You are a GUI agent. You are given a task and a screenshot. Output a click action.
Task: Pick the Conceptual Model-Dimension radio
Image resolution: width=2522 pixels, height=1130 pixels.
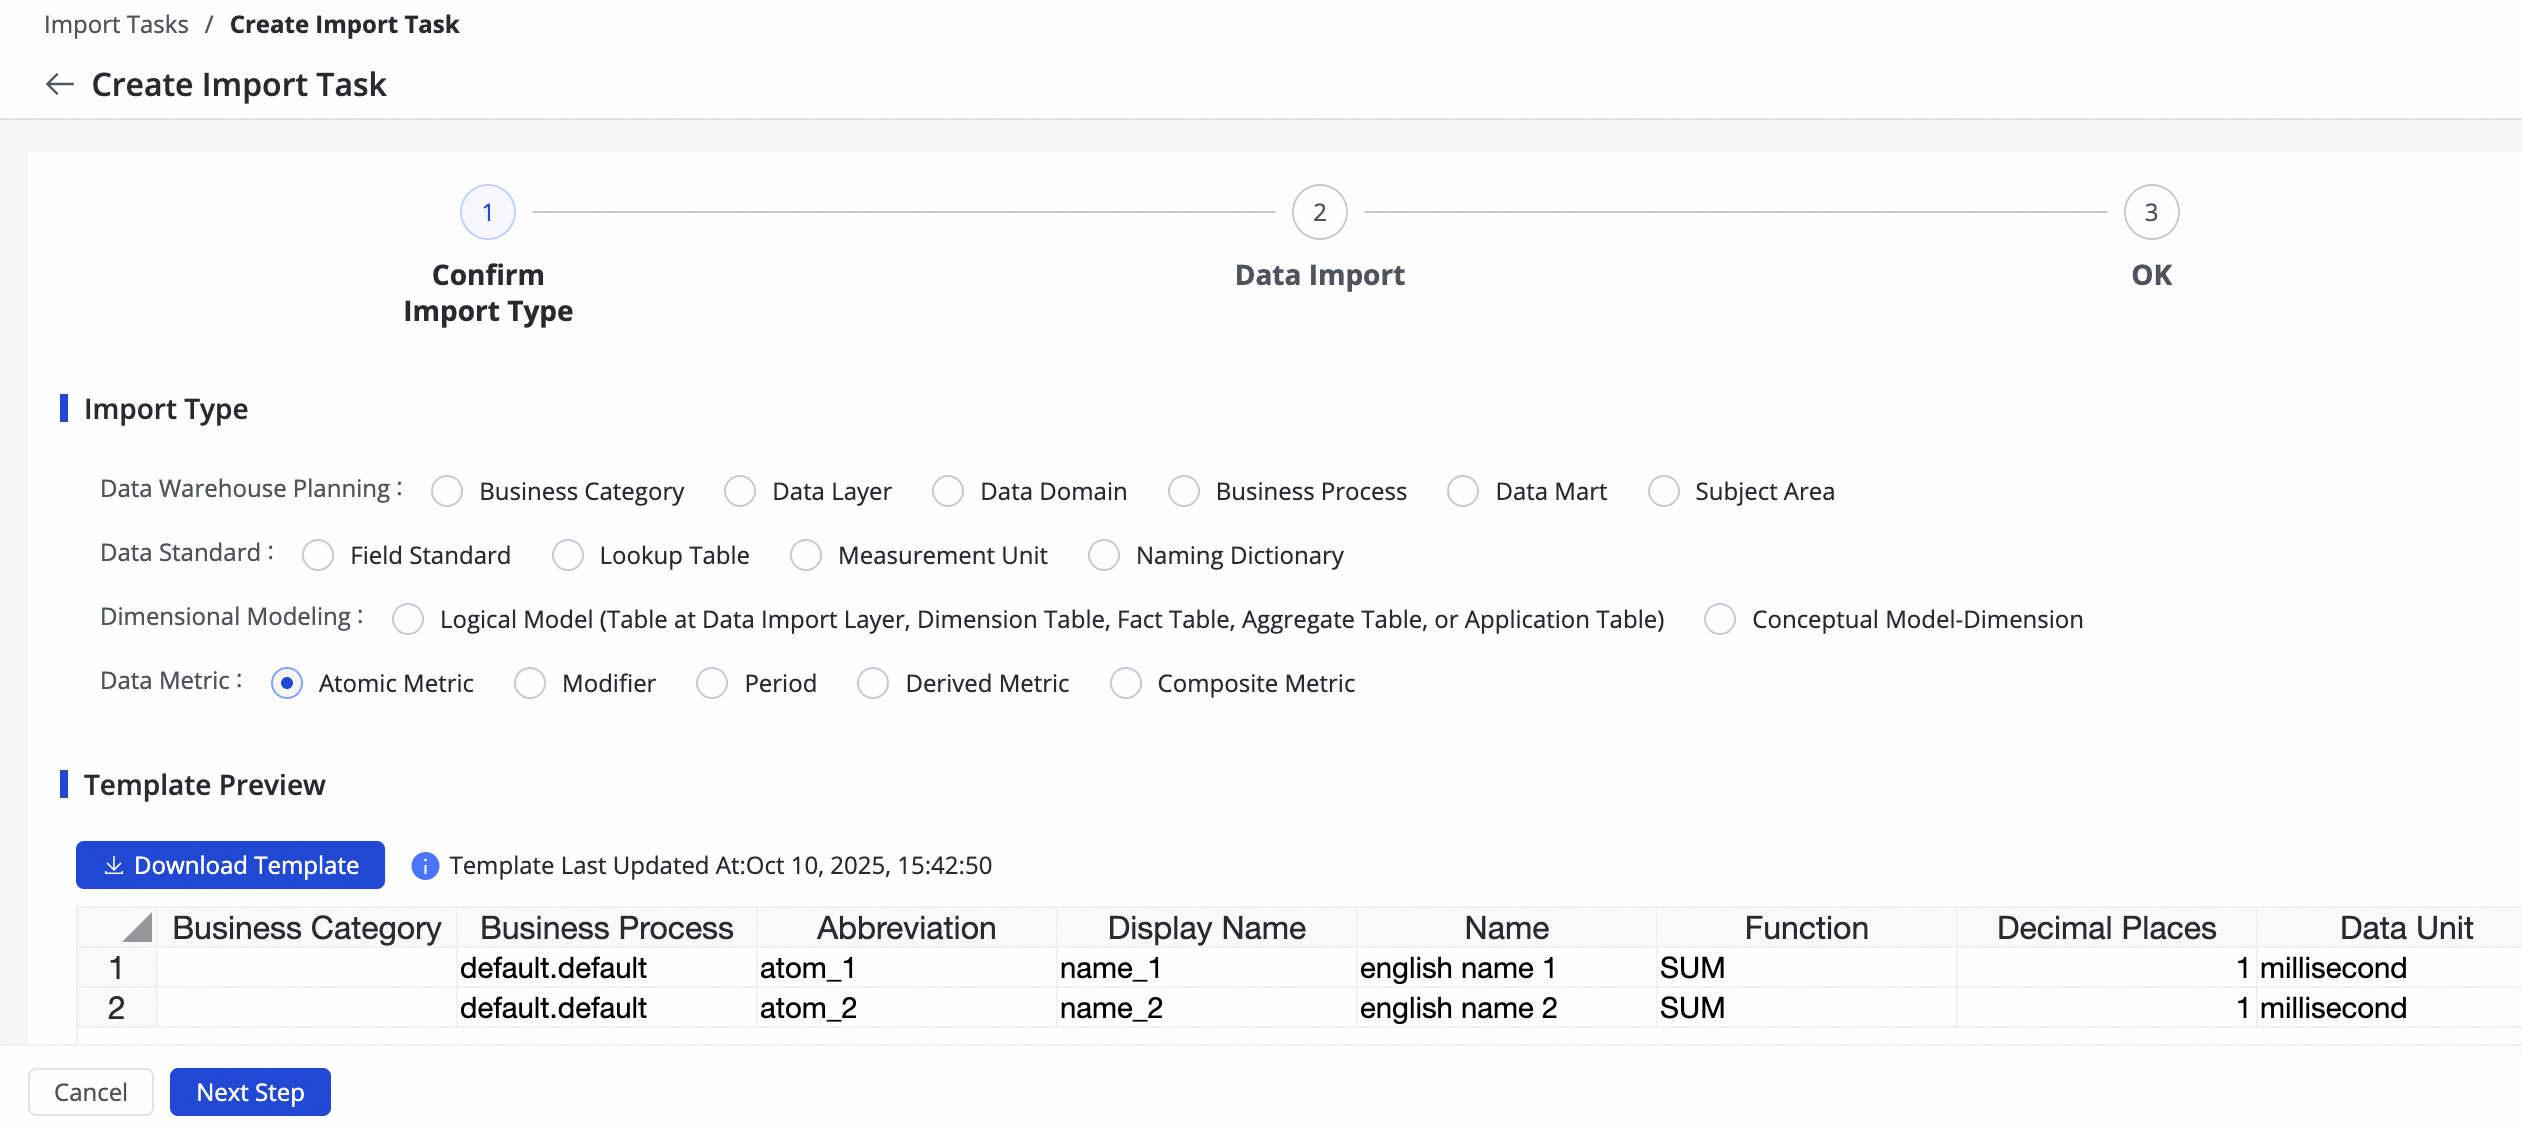[x=1720, y=620]
